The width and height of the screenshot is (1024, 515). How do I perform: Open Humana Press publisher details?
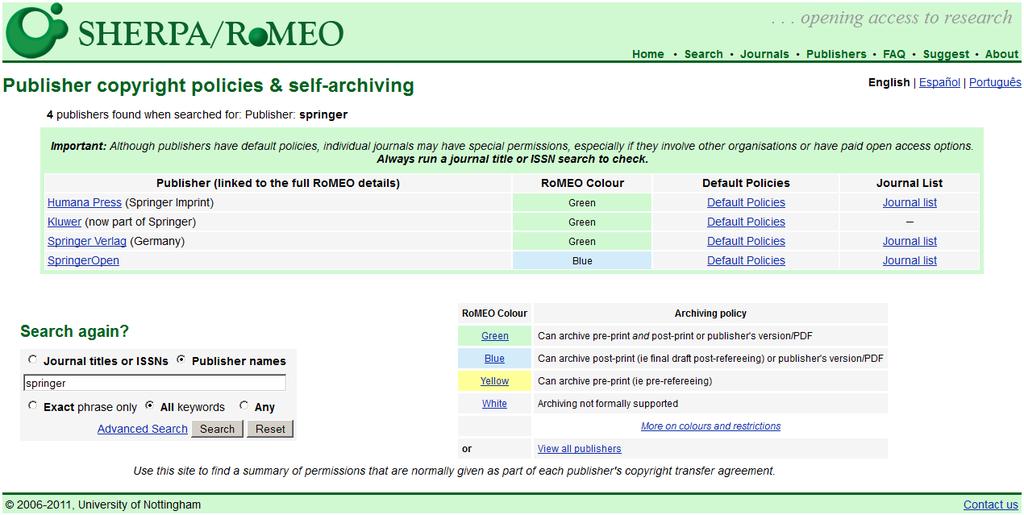[84, 202]
